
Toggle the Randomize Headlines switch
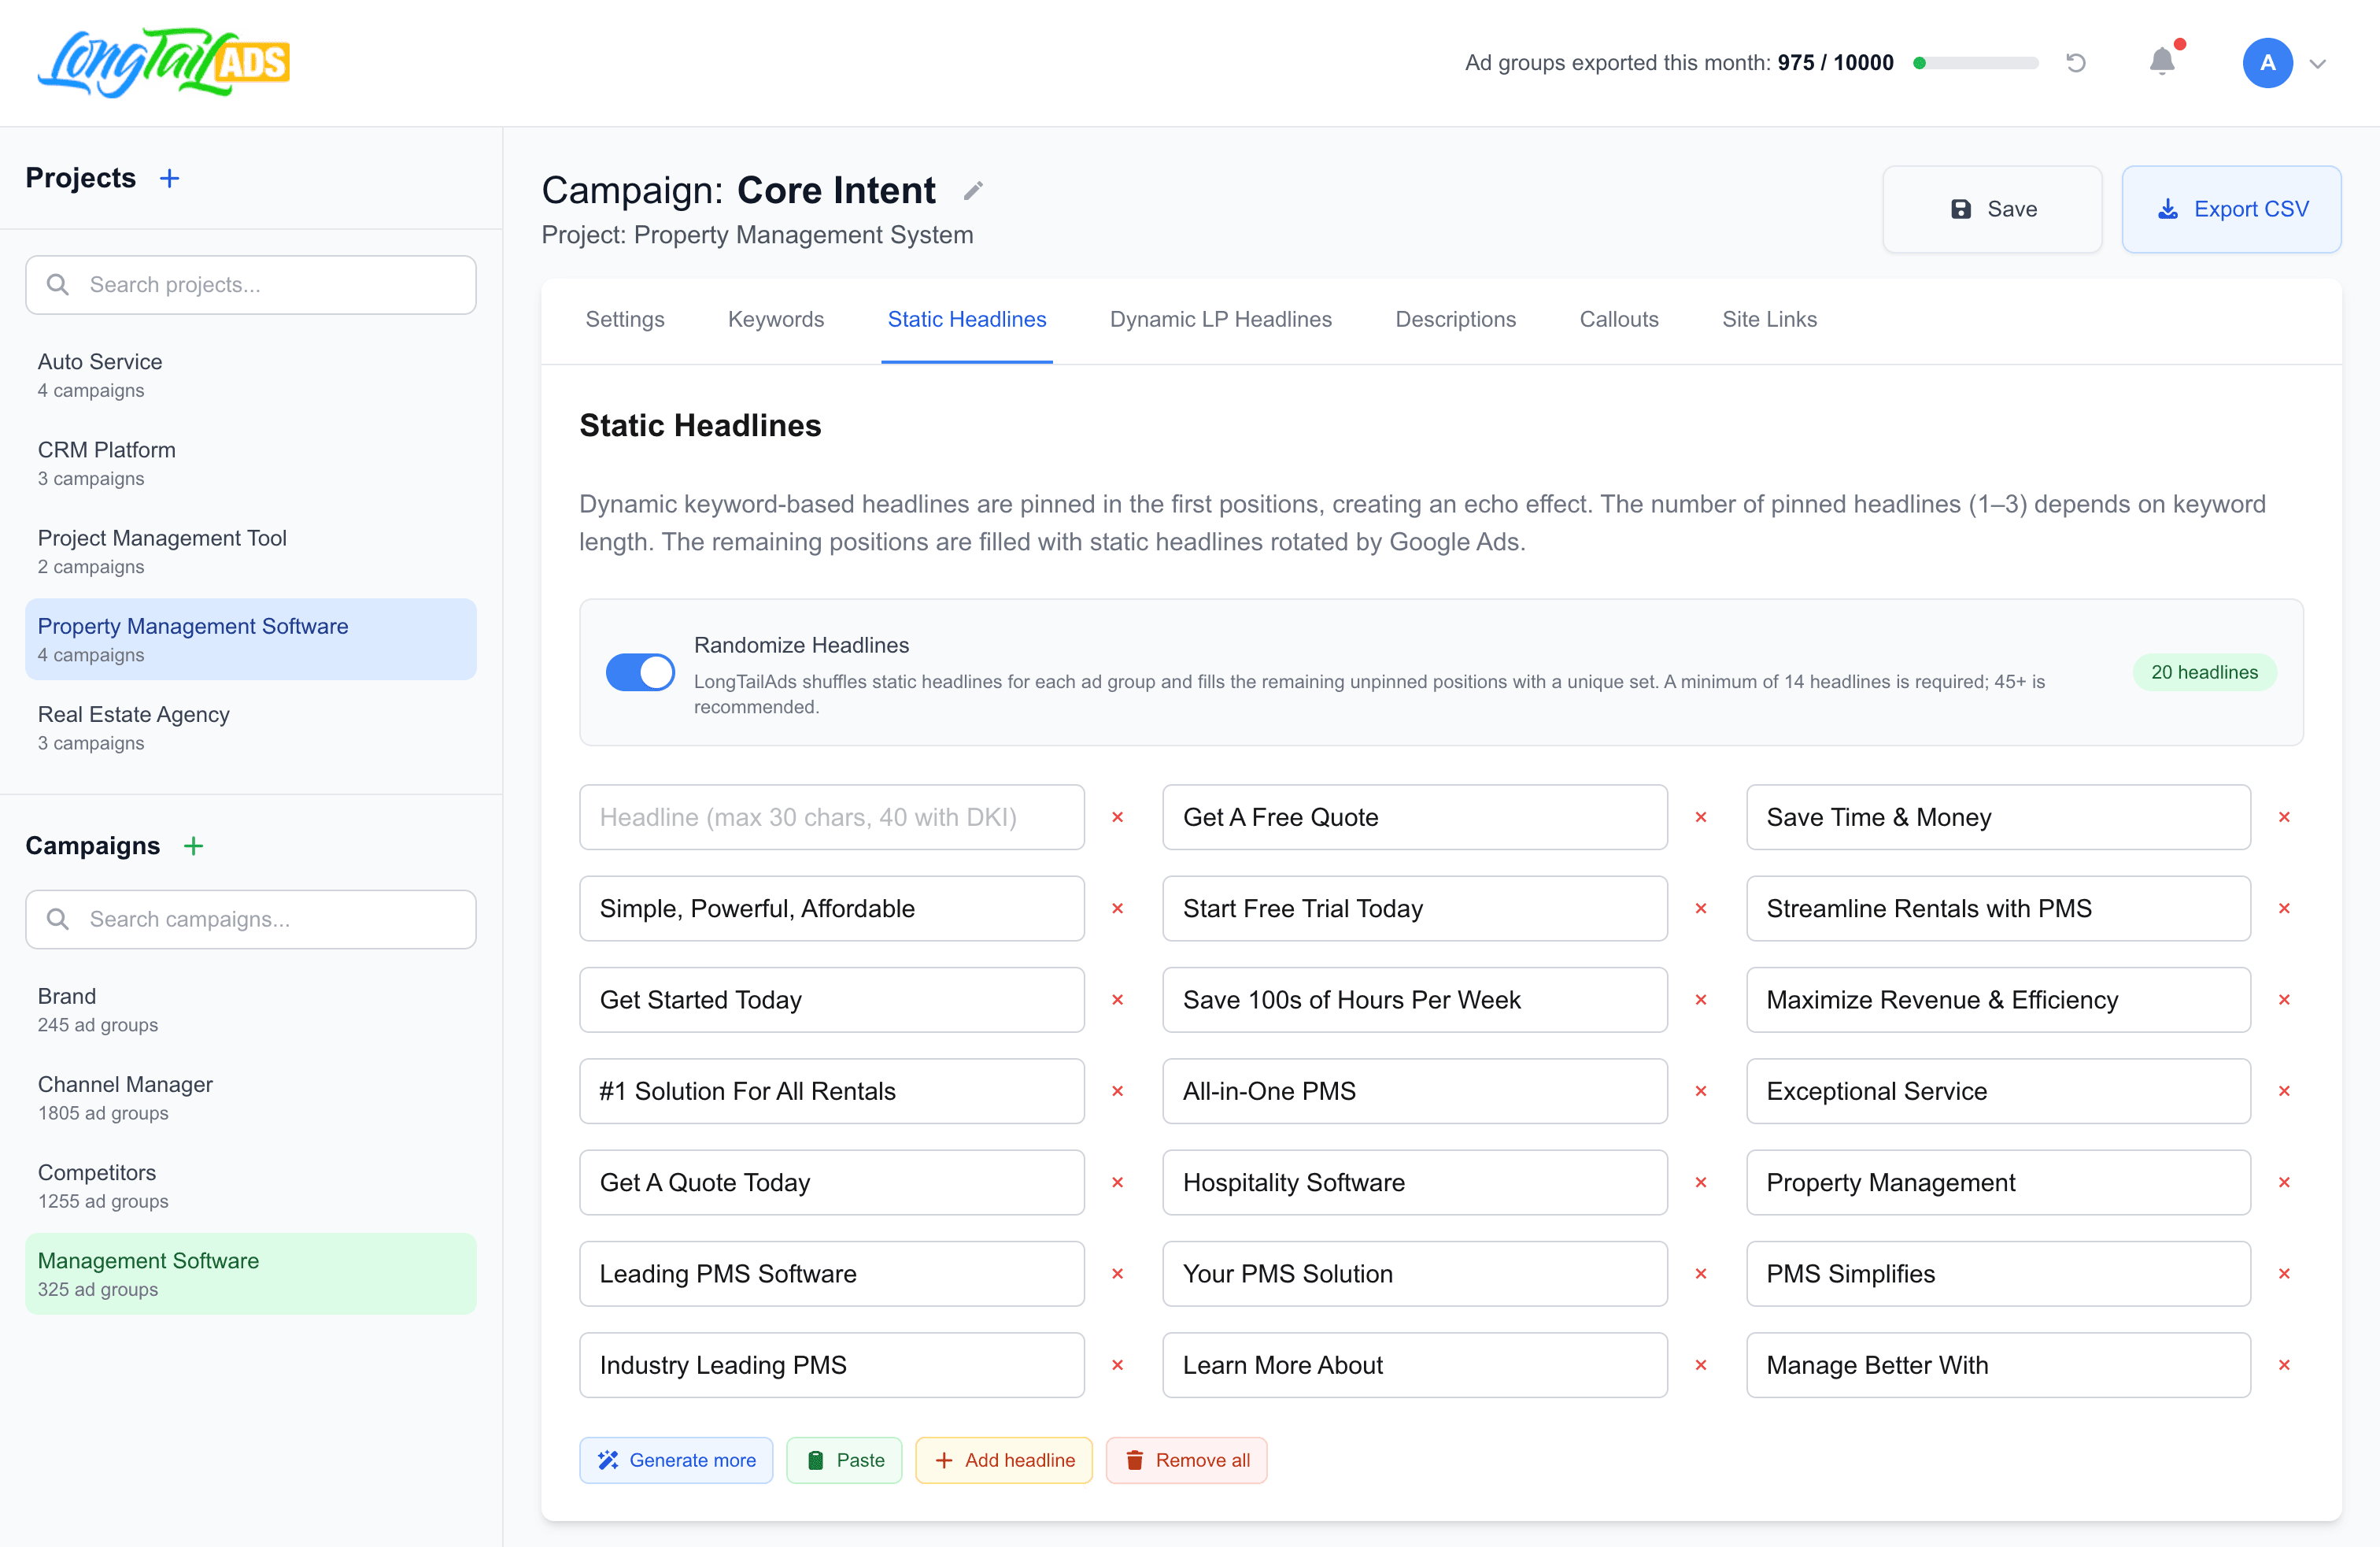(640, 672)
